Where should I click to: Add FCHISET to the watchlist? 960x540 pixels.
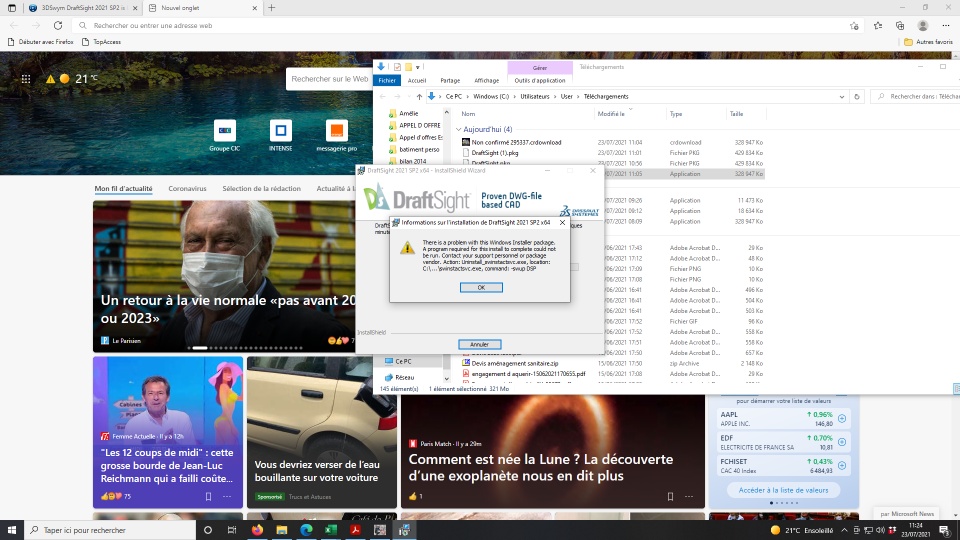pos(842,466)
